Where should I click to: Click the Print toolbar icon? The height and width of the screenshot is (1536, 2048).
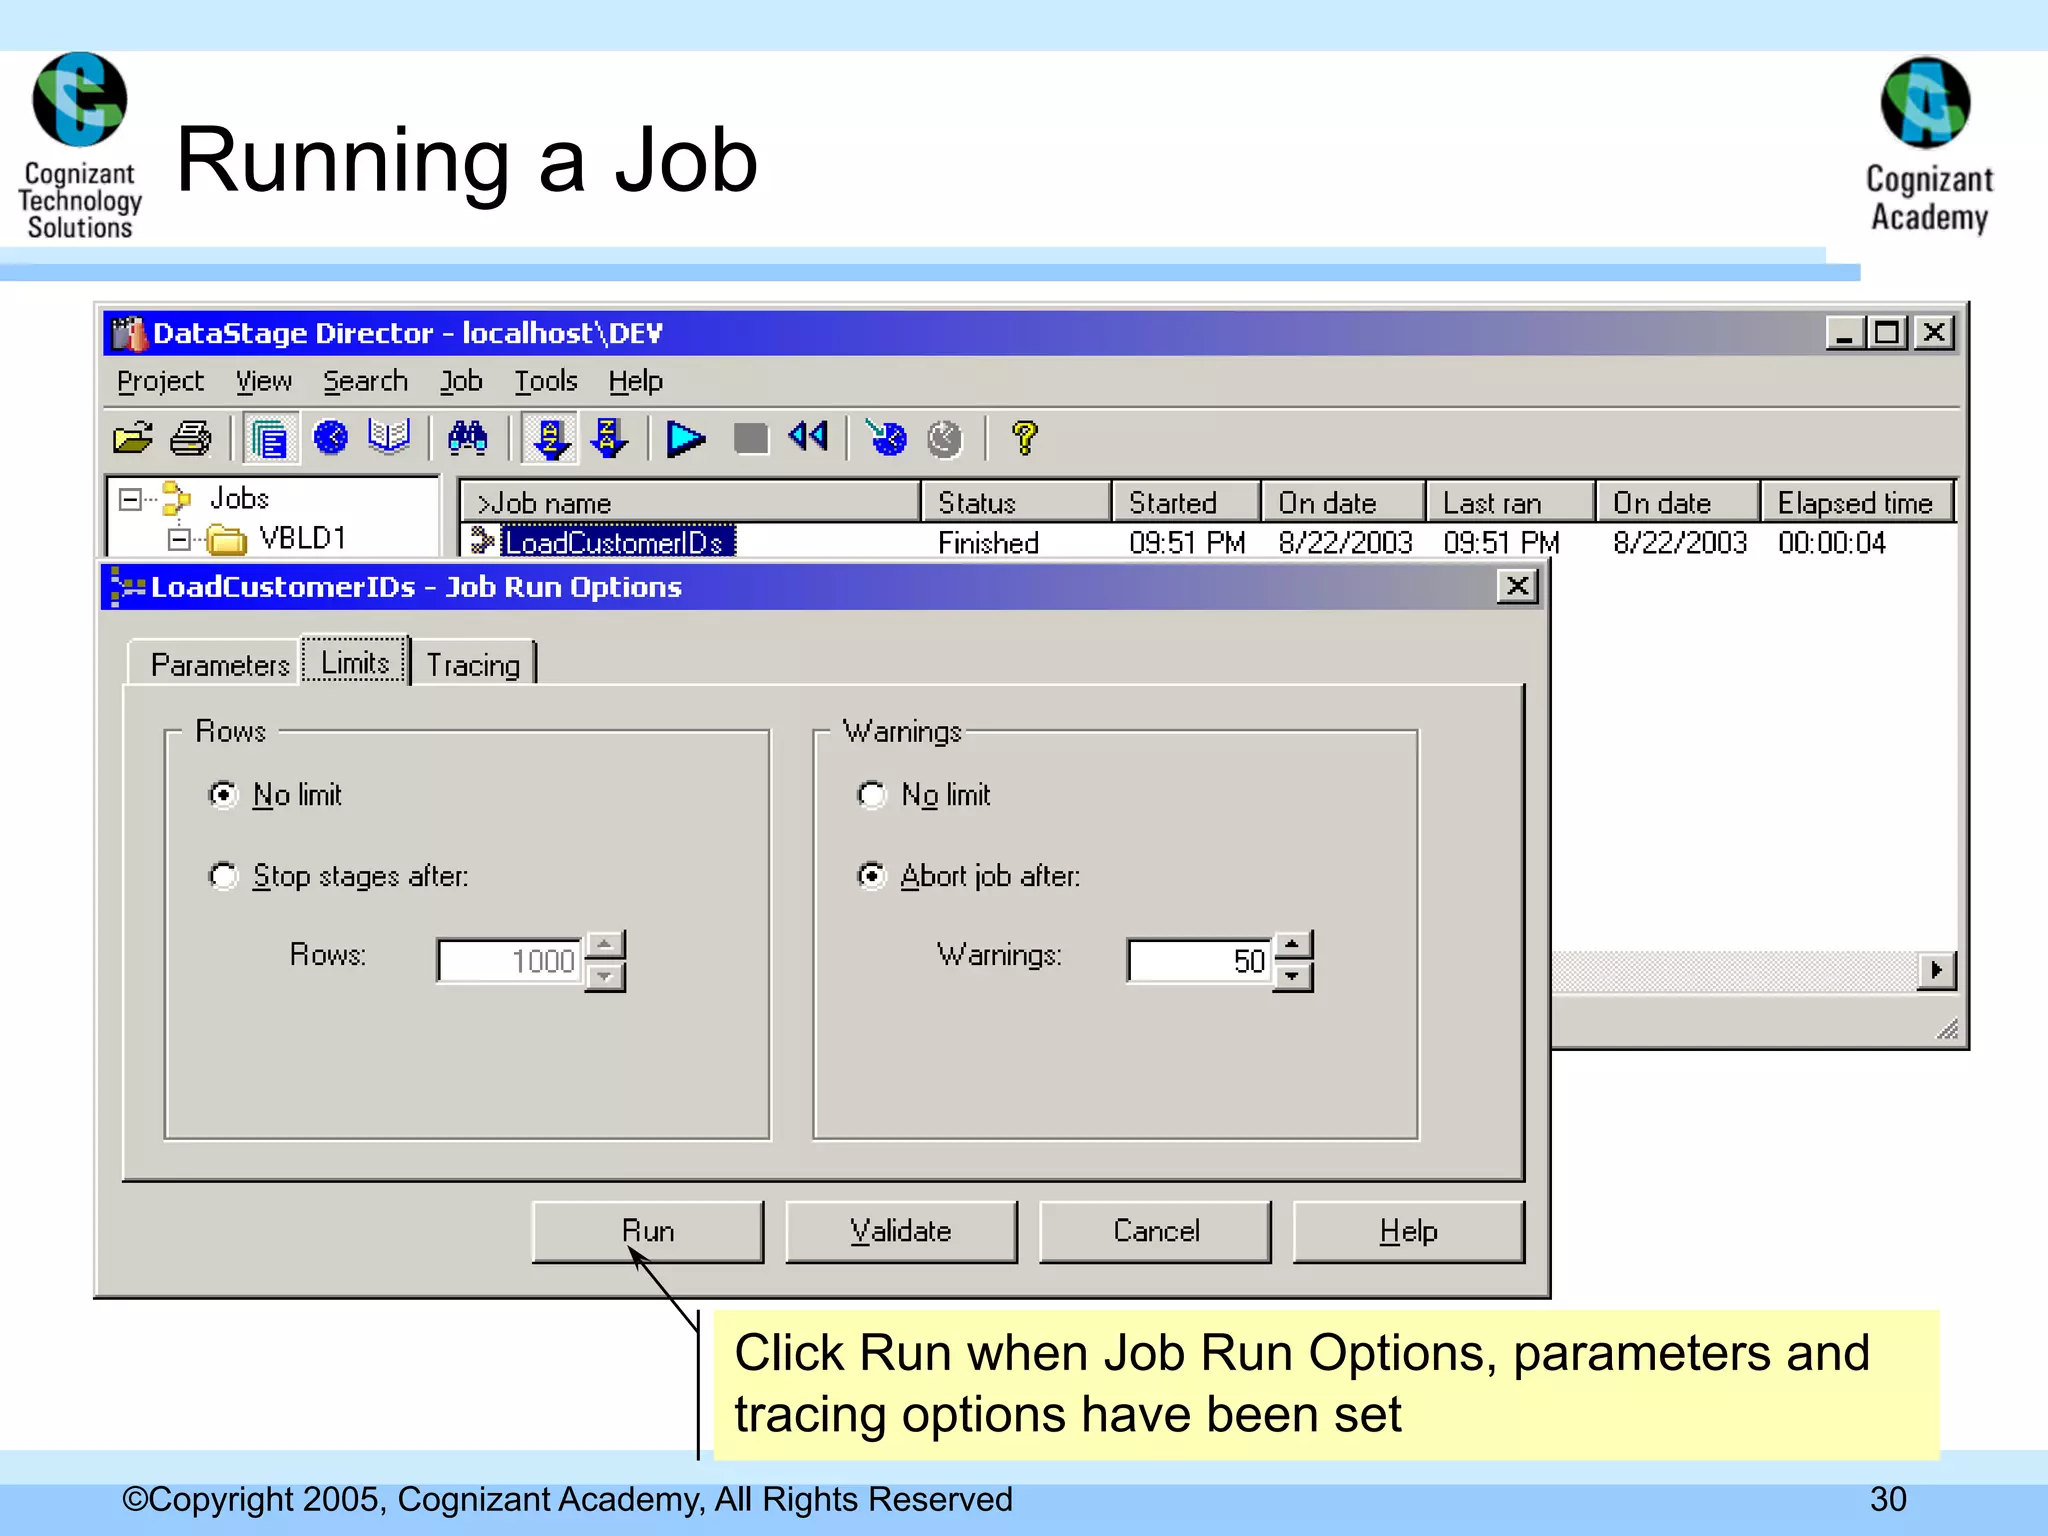pyautogui.click(x=190, y=438)
